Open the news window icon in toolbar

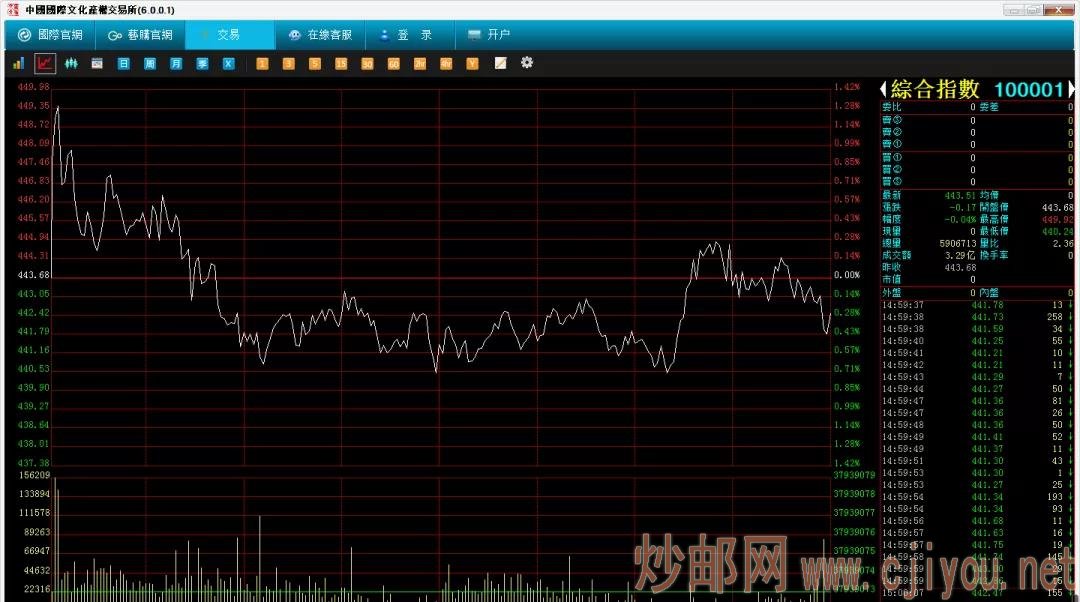click(97, 63)
